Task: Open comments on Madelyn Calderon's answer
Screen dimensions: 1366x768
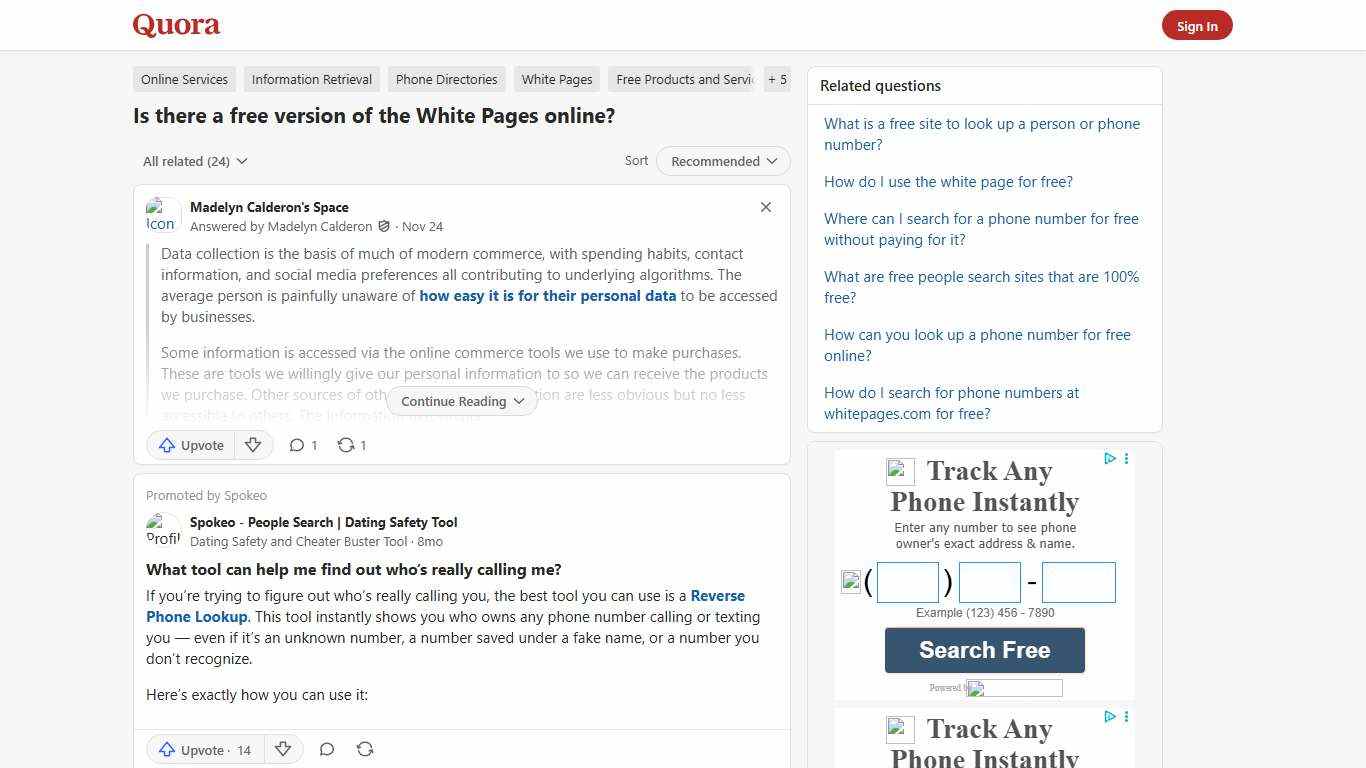Action: coord(302,445)
